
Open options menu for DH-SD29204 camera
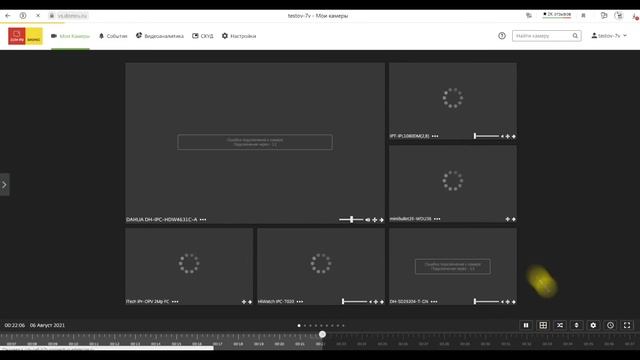tap(434, 302)
